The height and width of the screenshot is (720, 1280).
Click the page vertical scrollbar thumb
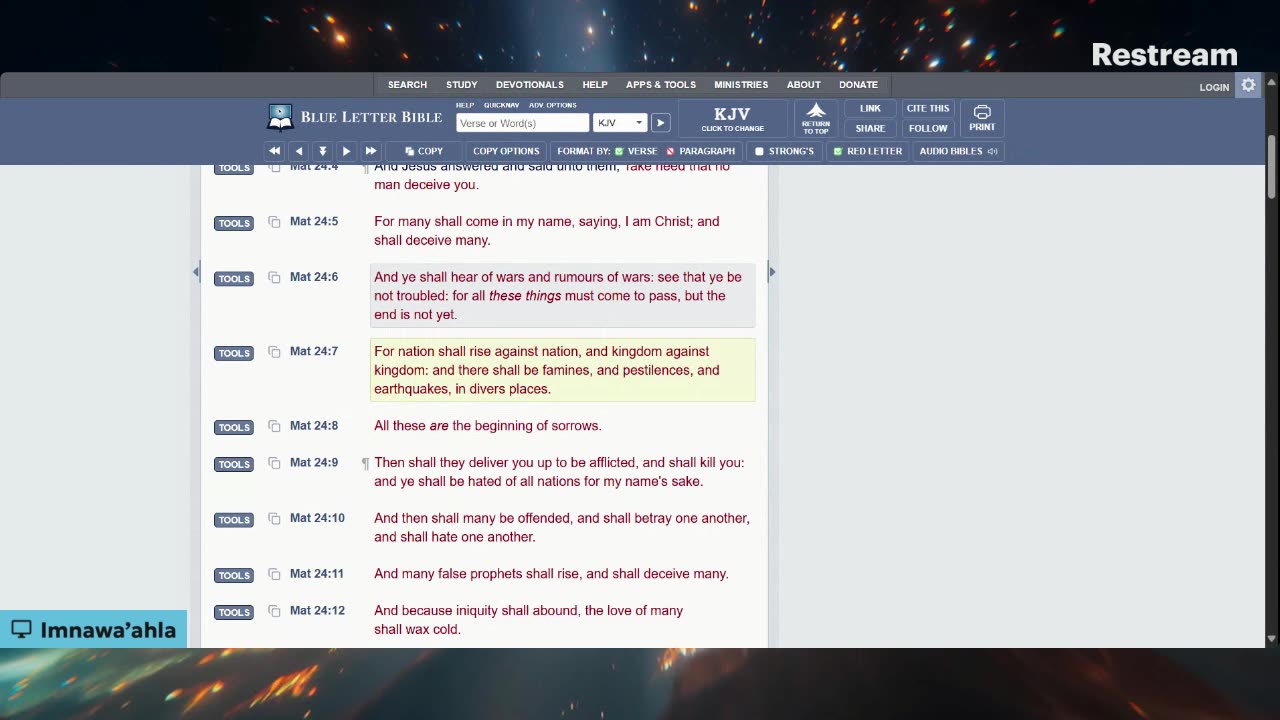click(1272, 166)
